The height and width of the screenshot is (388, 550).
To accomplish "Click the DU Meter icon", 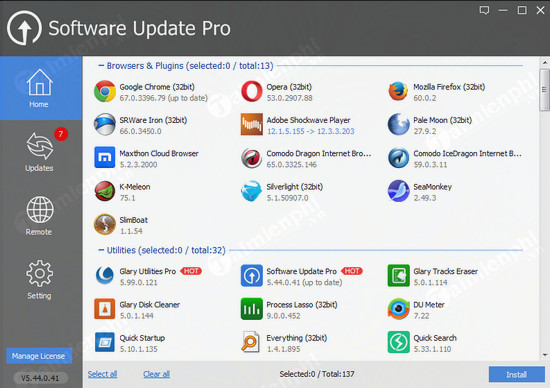I will [x=398, y=309].
